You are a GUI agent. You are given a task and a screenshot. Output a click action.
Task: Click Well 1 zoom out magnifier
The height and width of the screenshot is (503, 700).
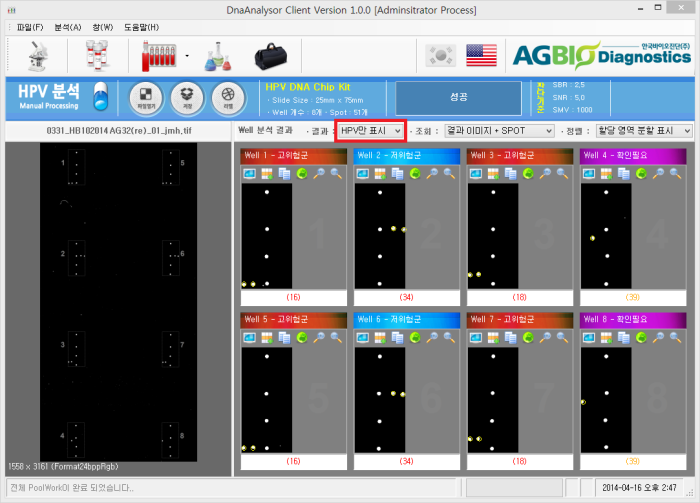click(x=336, y=174)
